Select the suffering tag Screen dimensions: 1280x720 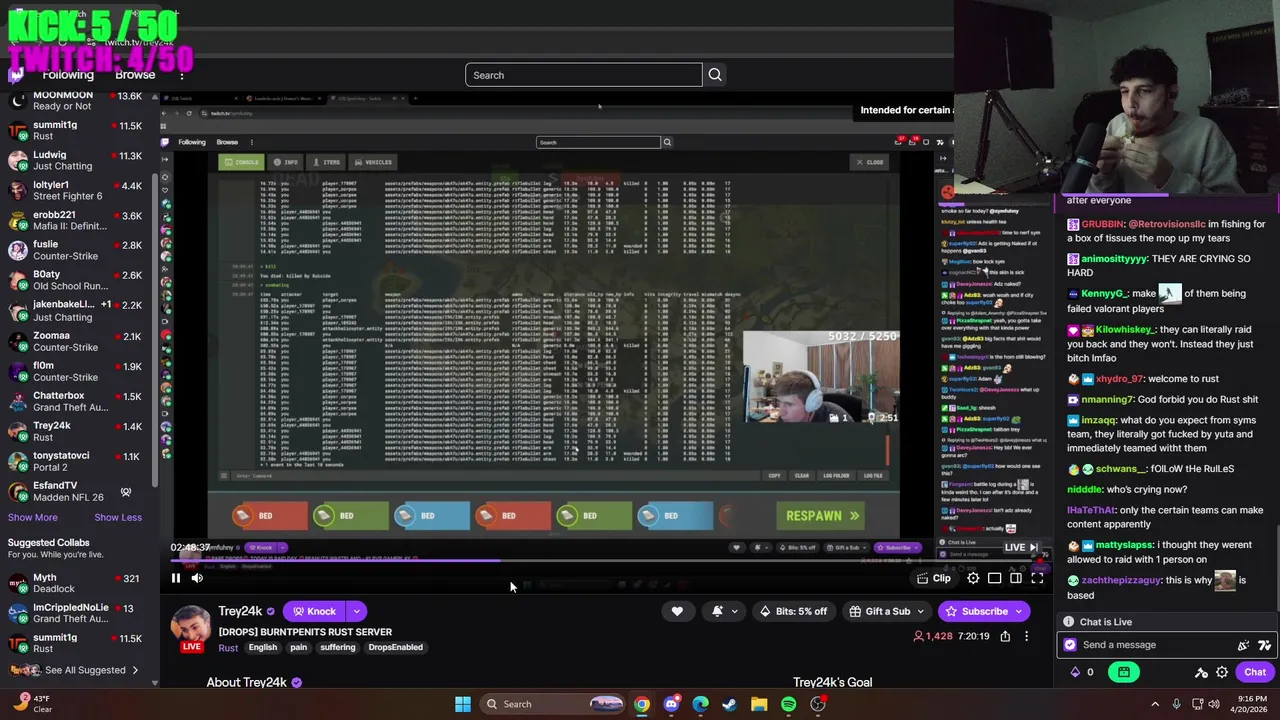tap(338, 647)
